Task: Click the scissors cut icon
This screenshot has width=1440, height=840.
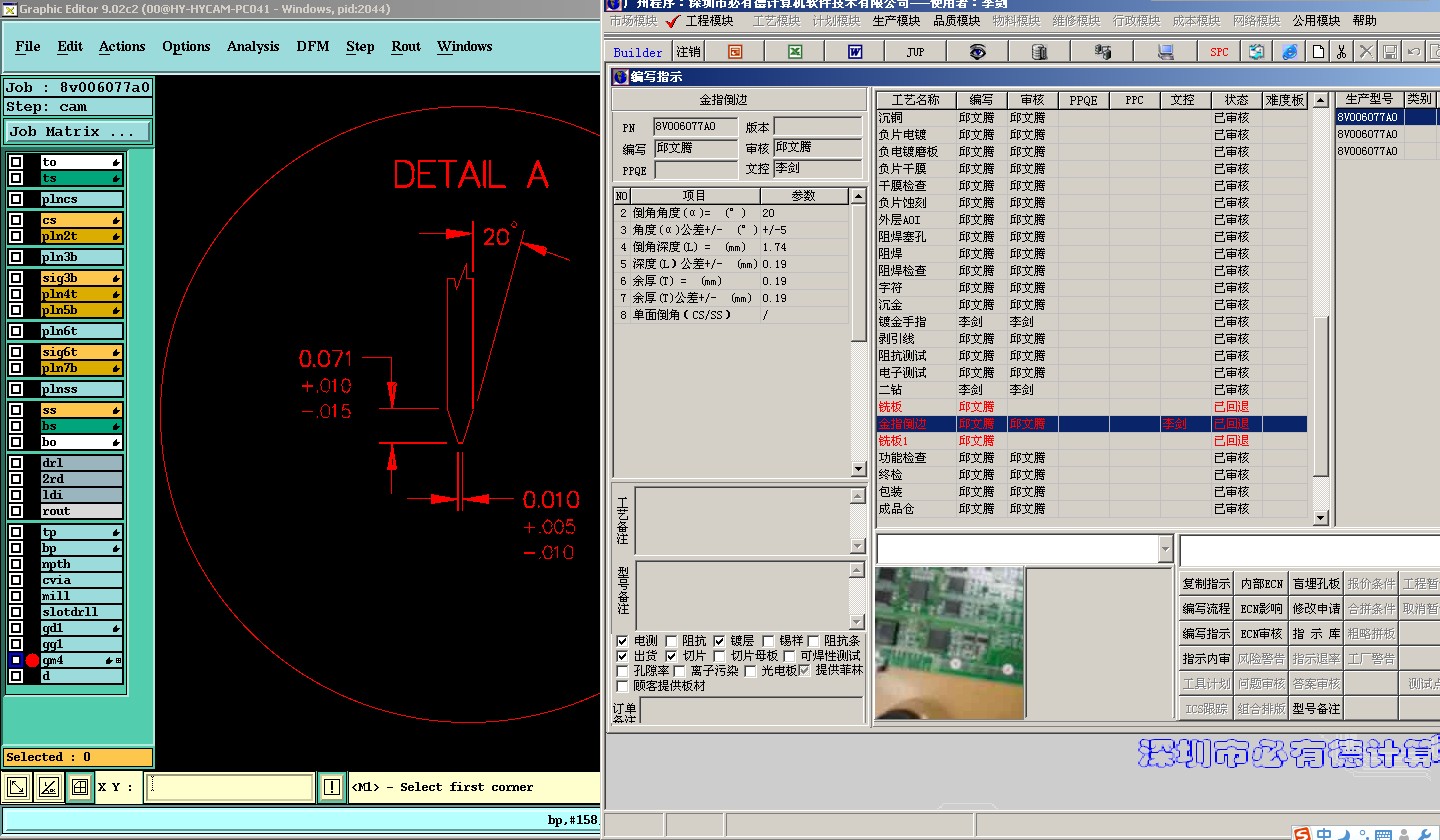Action: pyautogui.click(x=1341, y=52)
